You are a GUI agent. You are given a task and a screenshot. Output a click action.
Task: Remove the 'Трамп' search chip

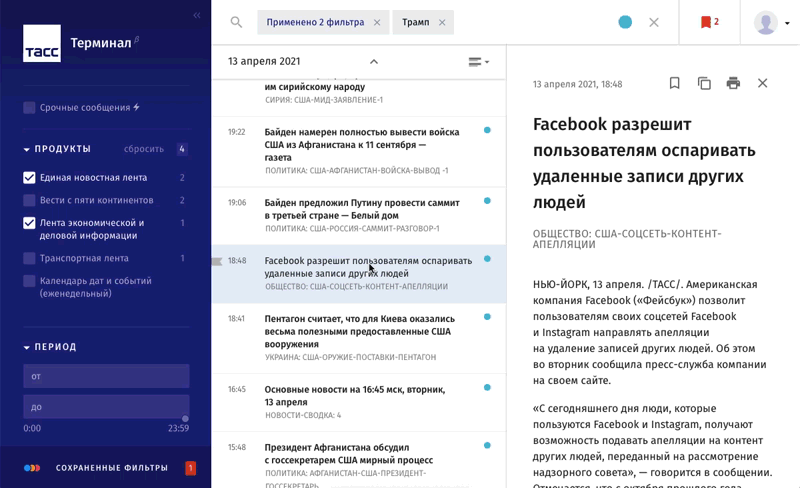tap(442, 22)
